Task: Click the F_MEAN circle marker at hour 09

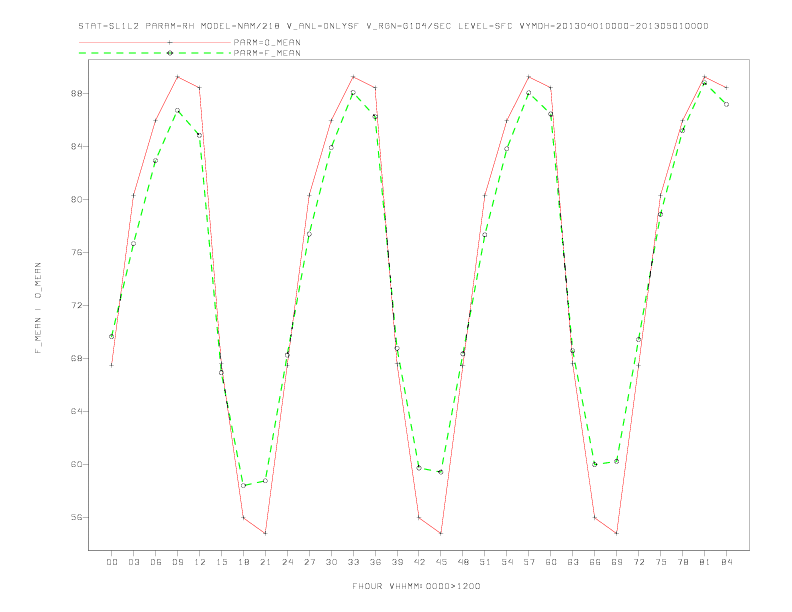Action: 177,110
